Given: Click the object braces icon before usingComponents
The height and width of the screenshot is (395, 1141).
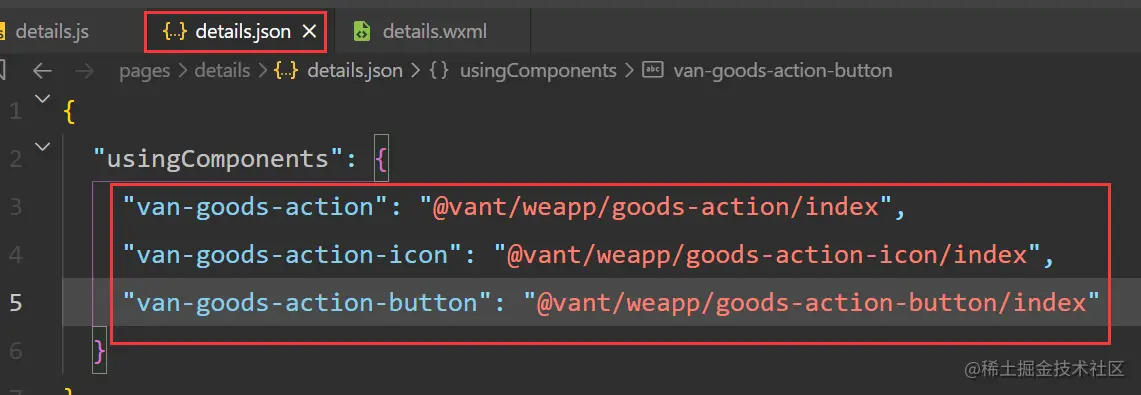Looking at the screenshot, I should click(x=439, y=71).
